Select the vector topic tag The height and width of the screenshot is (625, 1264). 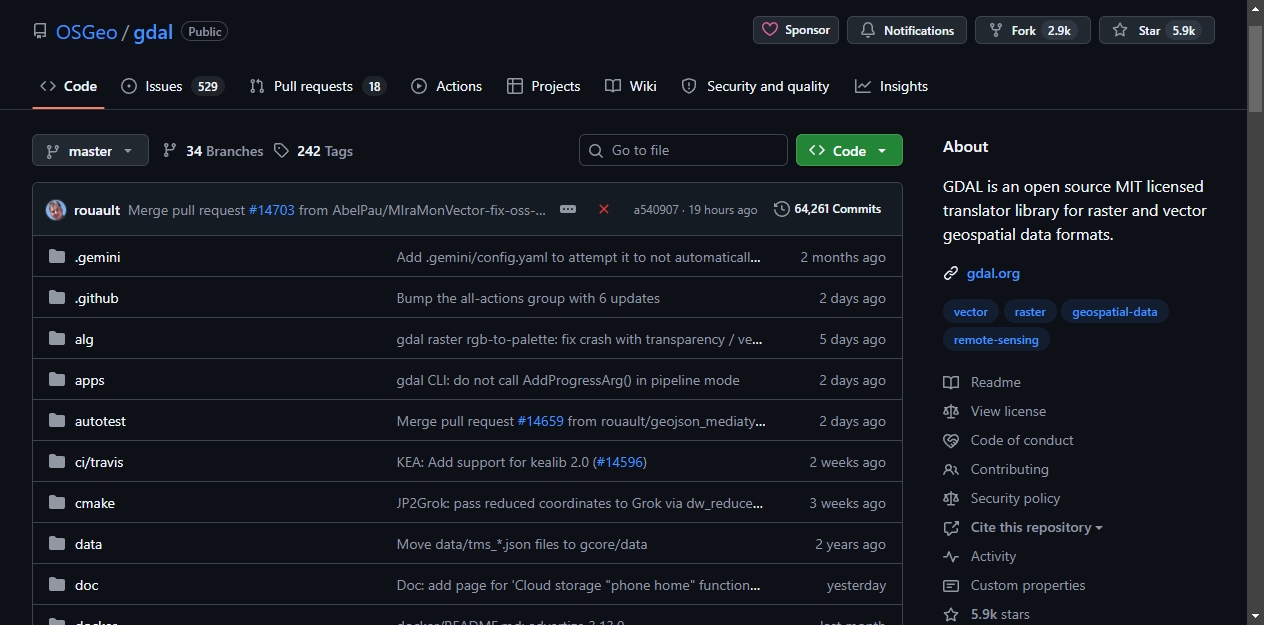click(x=970, y=312)
